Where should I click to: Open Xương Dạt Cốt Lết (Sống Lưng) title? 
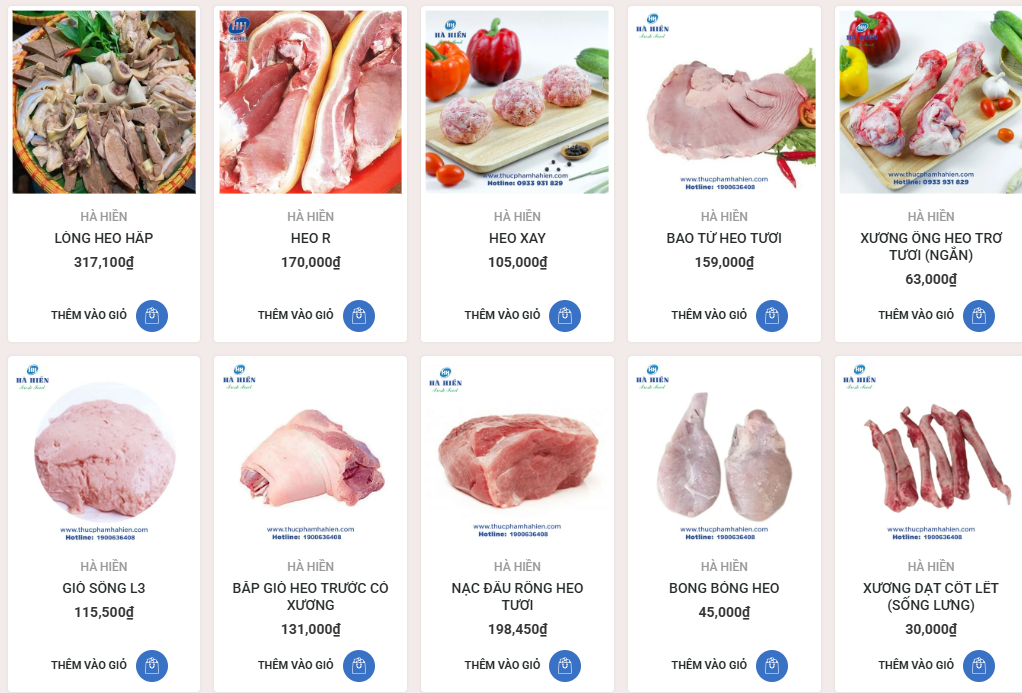coord(931,597)
